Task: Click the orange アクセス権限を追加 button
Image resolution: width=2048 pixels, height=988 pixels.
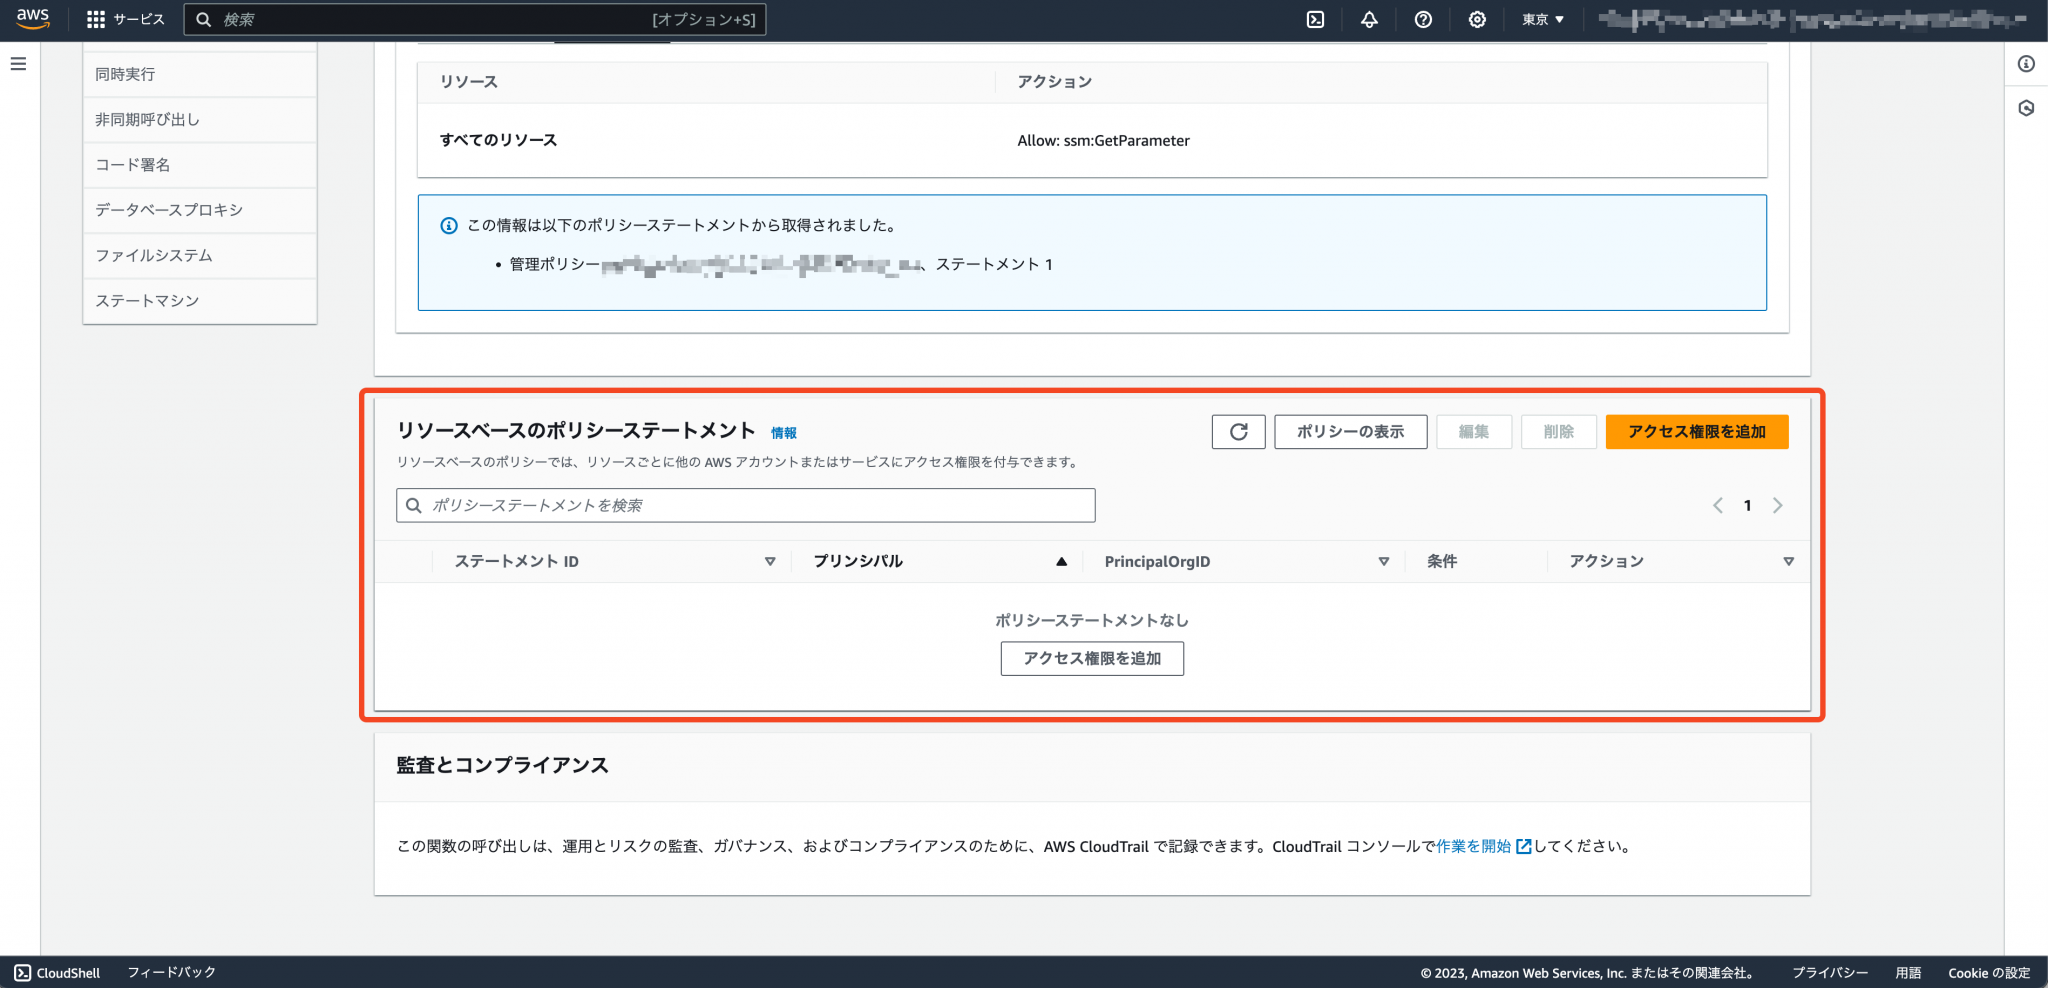Action: tap(1696, 432)
